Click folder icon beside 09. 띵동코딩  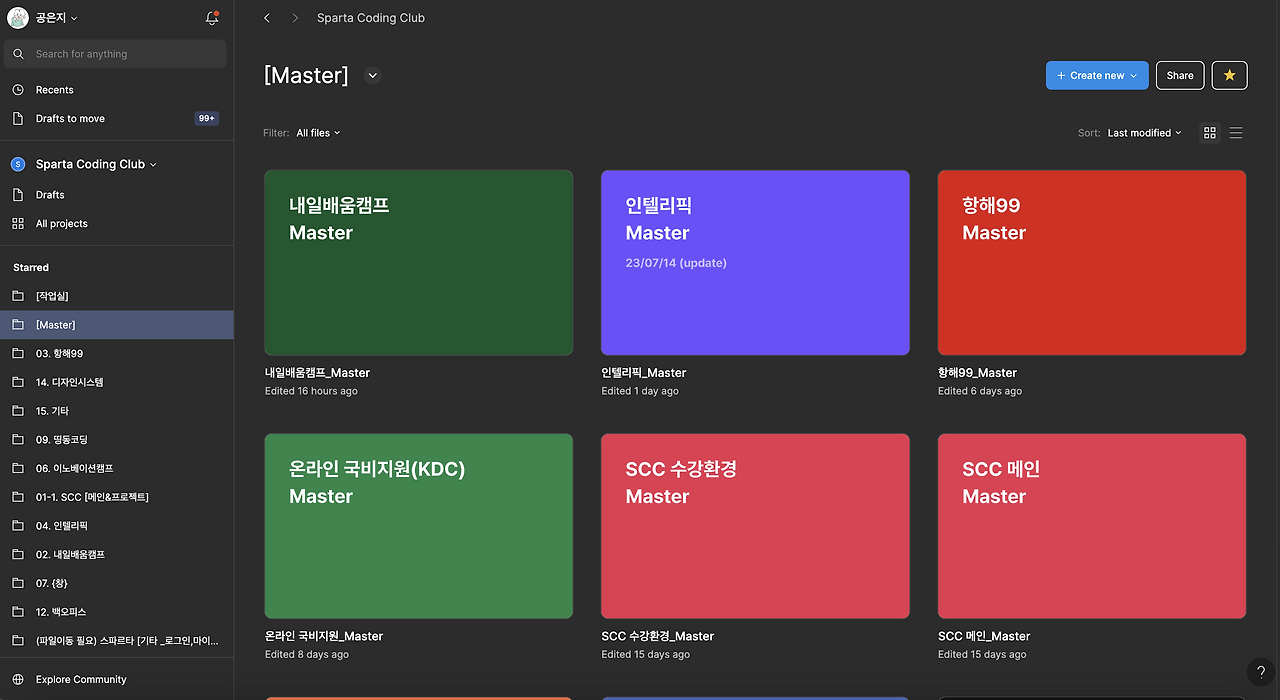(18, 440)
